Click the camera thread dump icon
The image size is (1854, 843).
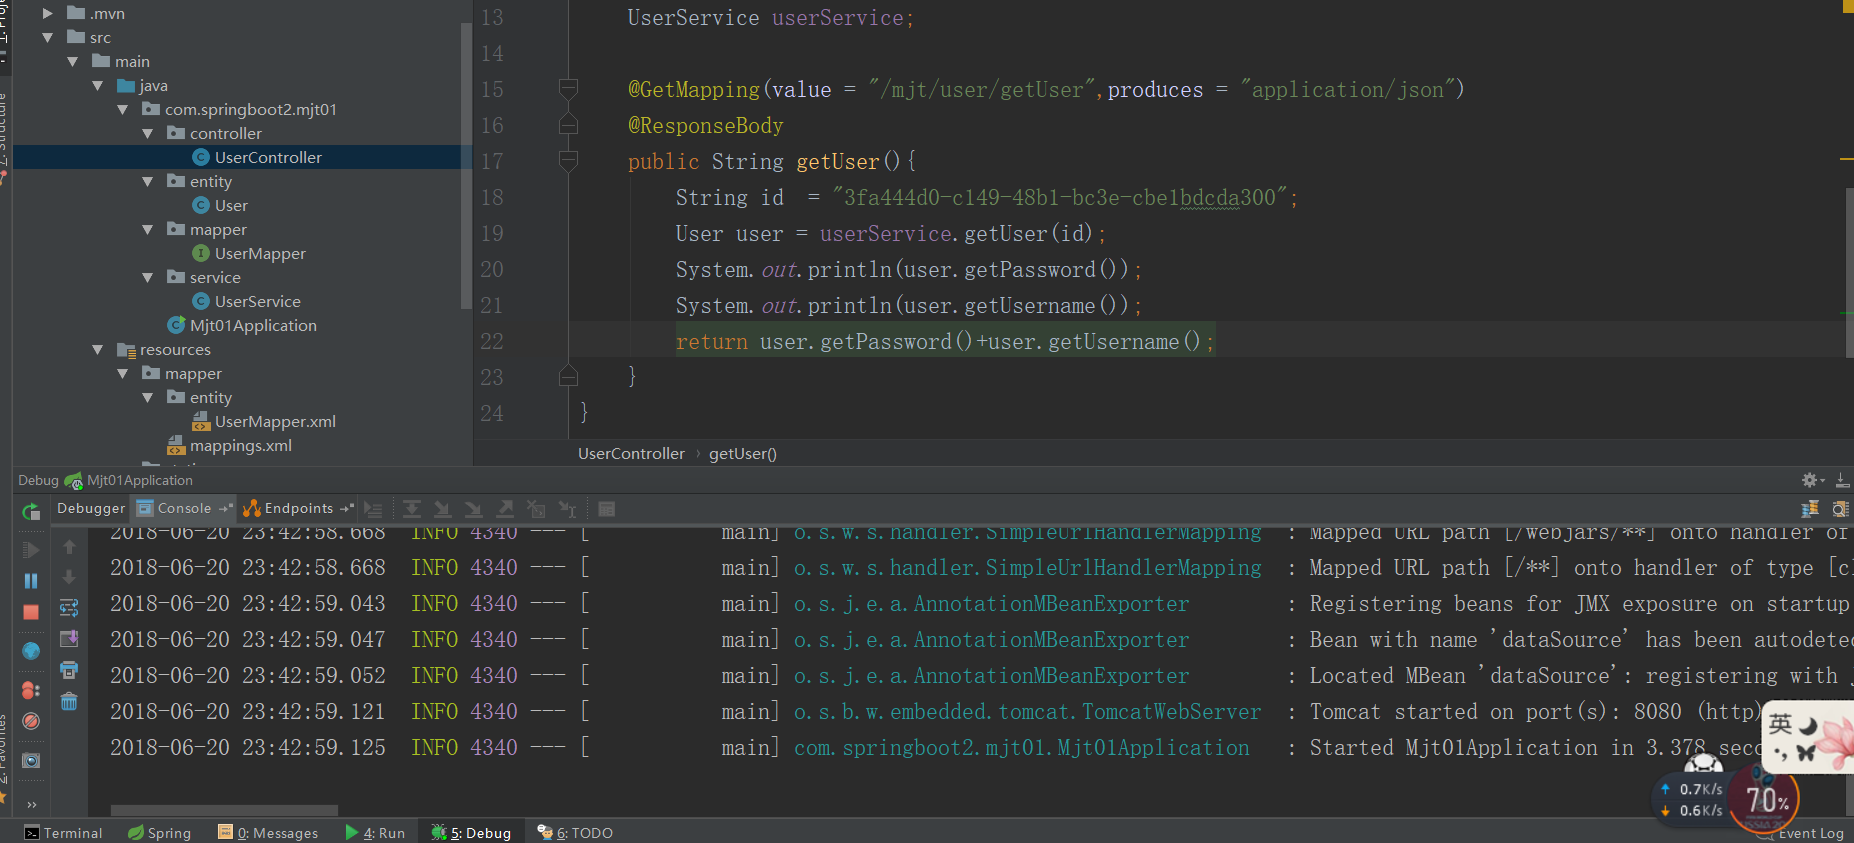pyautogui.click(x=31, y=761)
